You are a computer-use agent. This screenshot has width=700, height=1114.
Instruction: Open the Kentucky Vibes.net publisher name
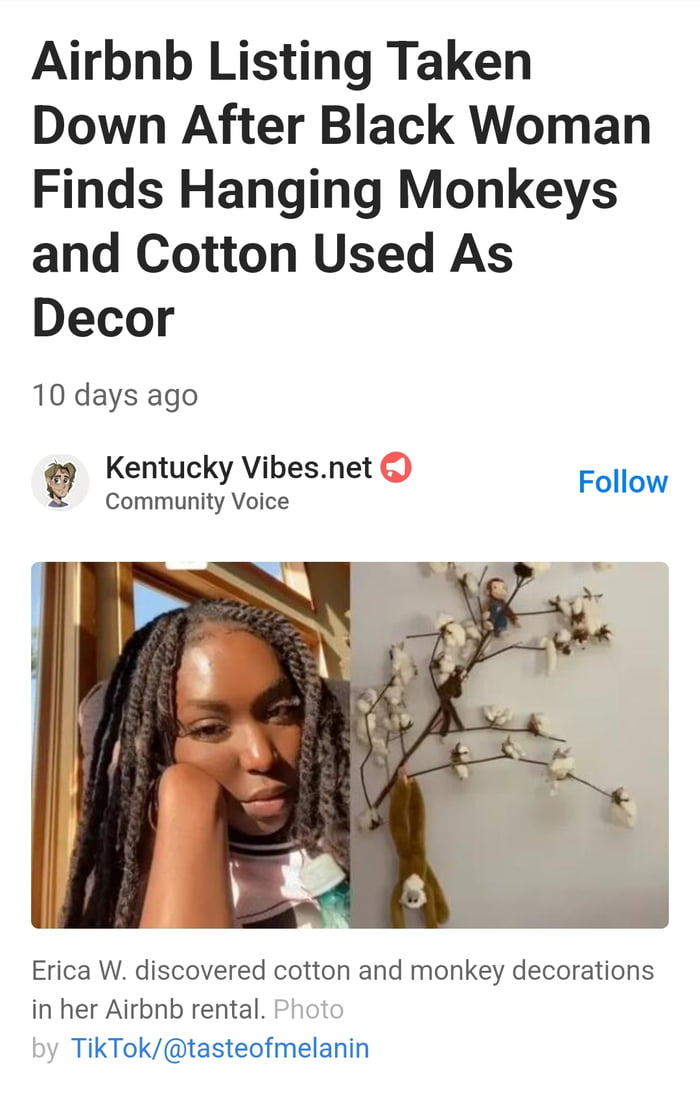tap(238, 467)
